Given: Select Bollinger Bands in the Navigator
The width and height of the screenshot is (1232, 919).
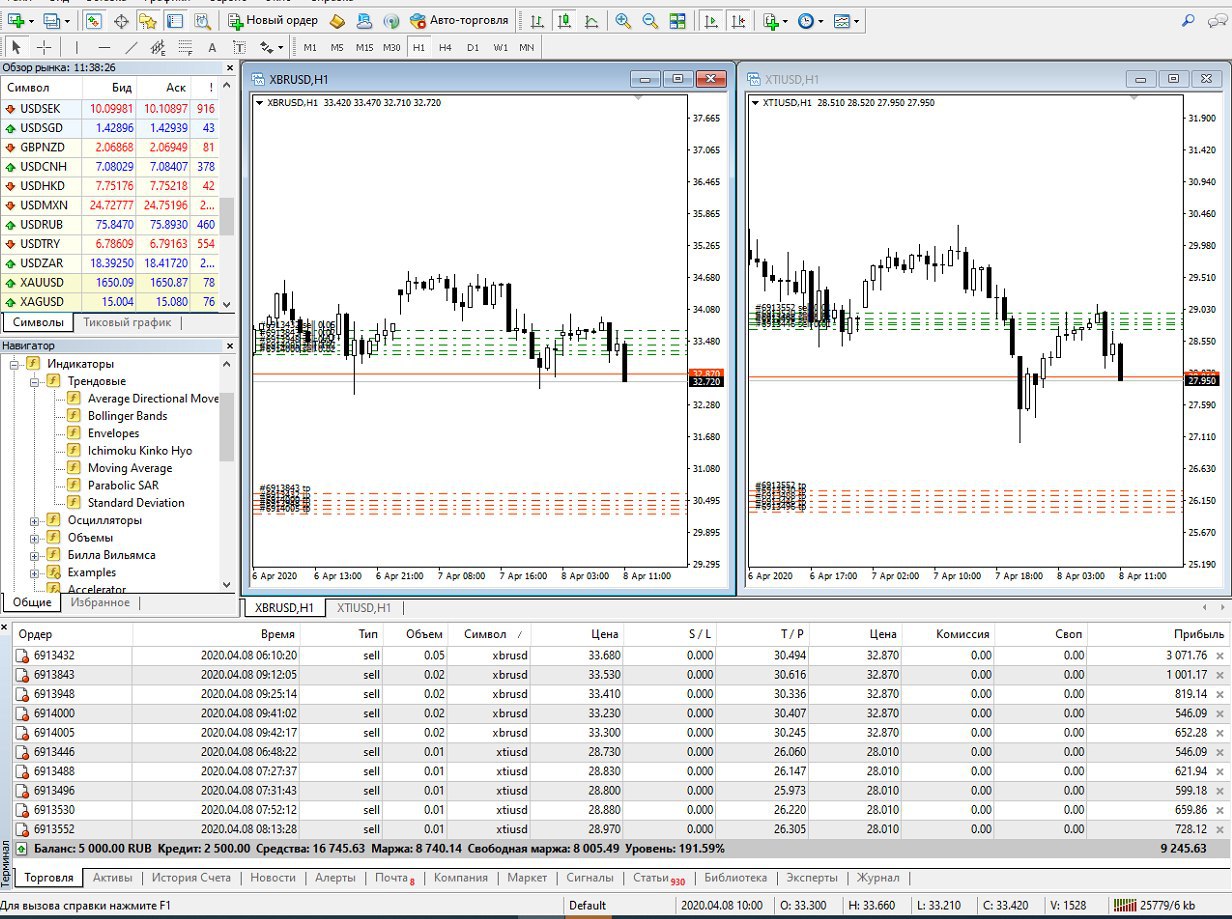Looking at the screenshot, I should (x=127, y=416).
